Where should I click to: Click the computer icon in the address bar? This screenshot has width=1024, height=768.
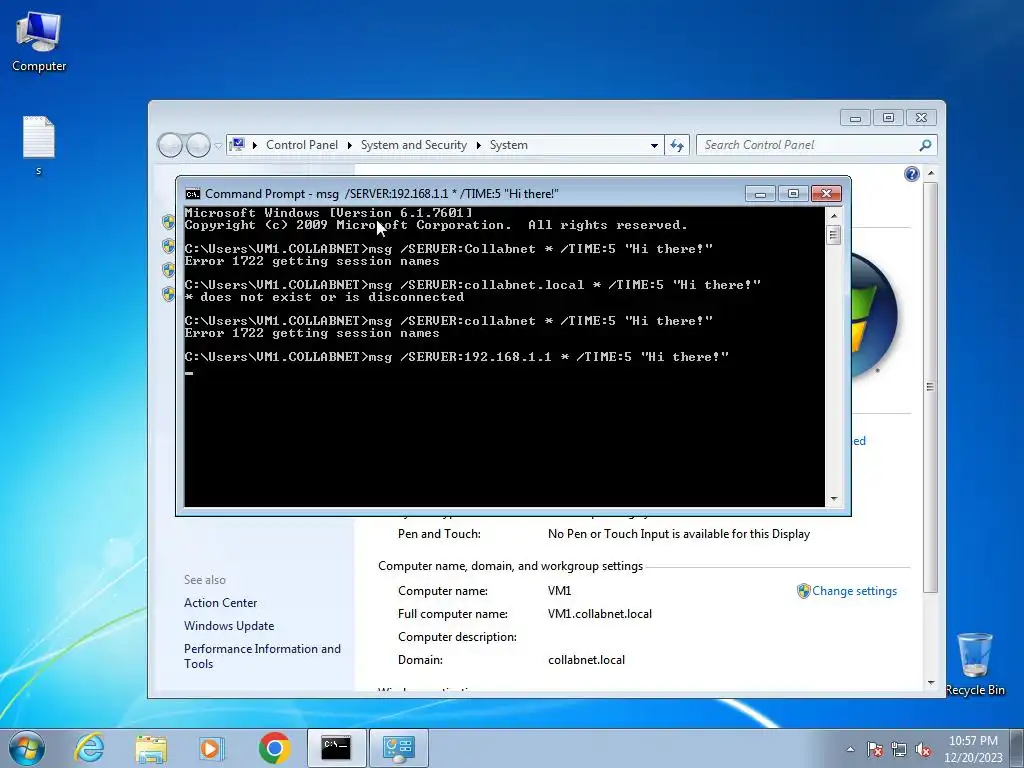[x=237, y=144]
